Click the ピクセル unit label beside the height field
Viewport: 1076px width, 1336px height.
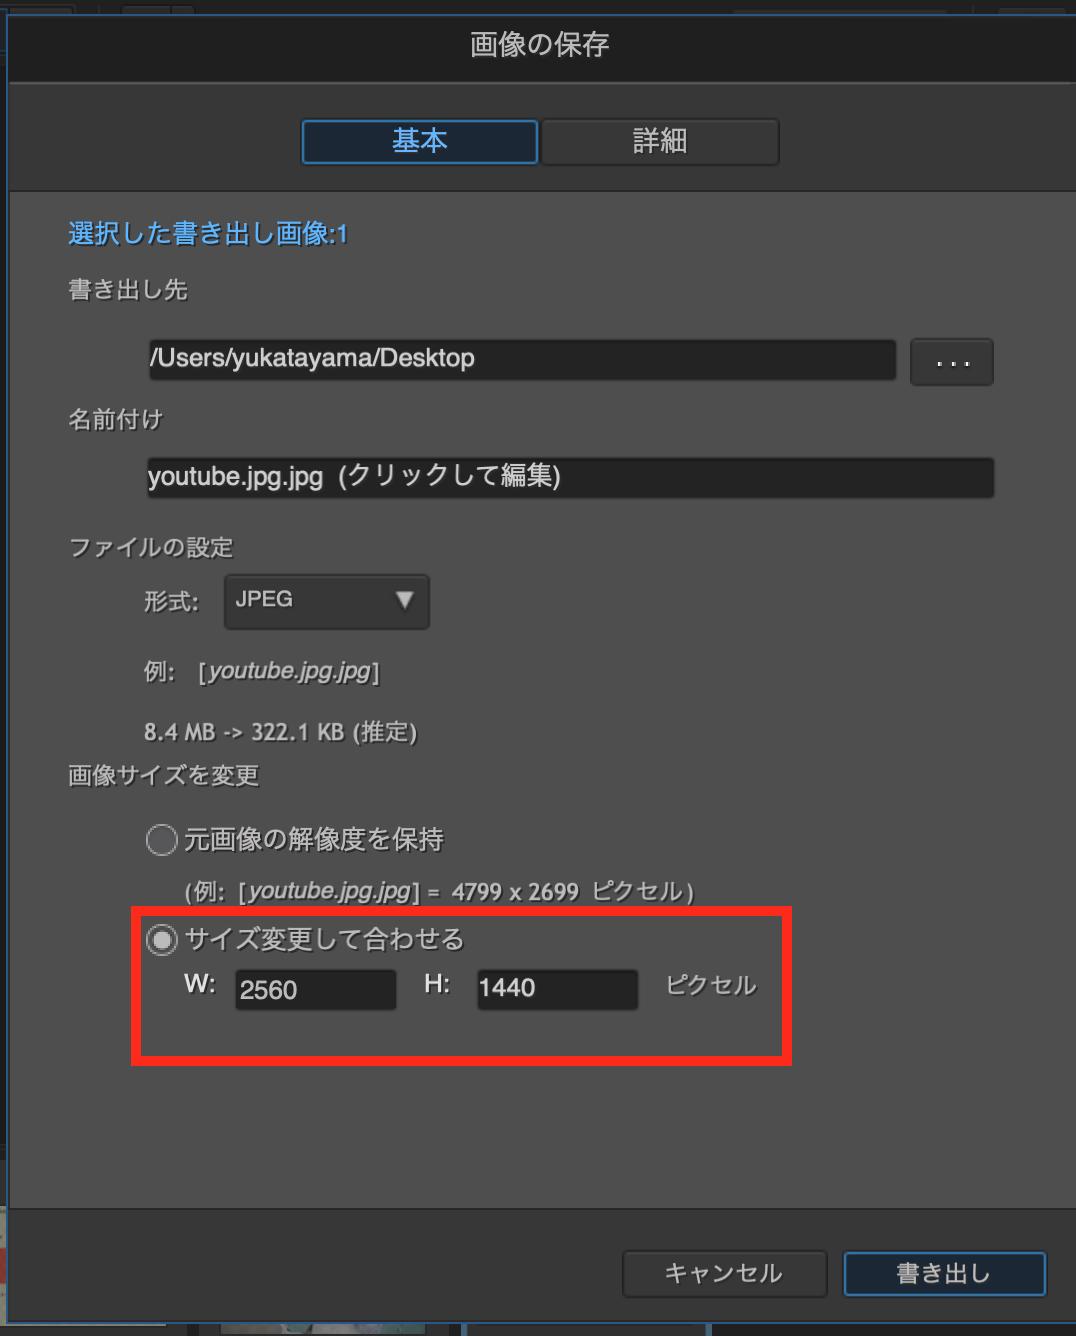712,985
